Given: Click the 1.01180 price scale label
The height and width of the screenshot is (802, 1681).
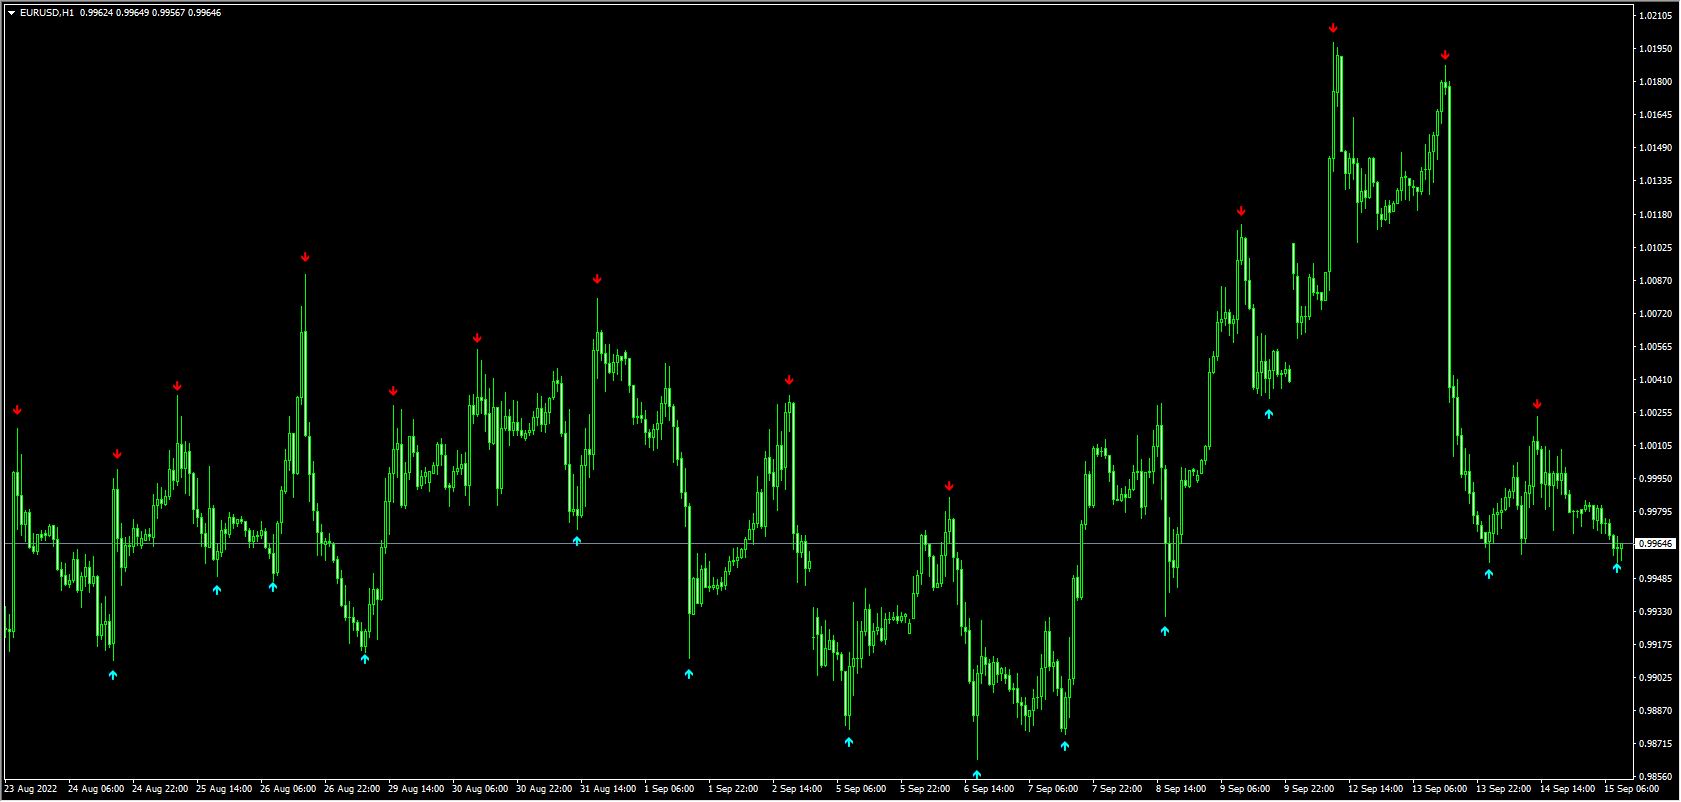Looking at the screenshot, I should coord(1656,215).
